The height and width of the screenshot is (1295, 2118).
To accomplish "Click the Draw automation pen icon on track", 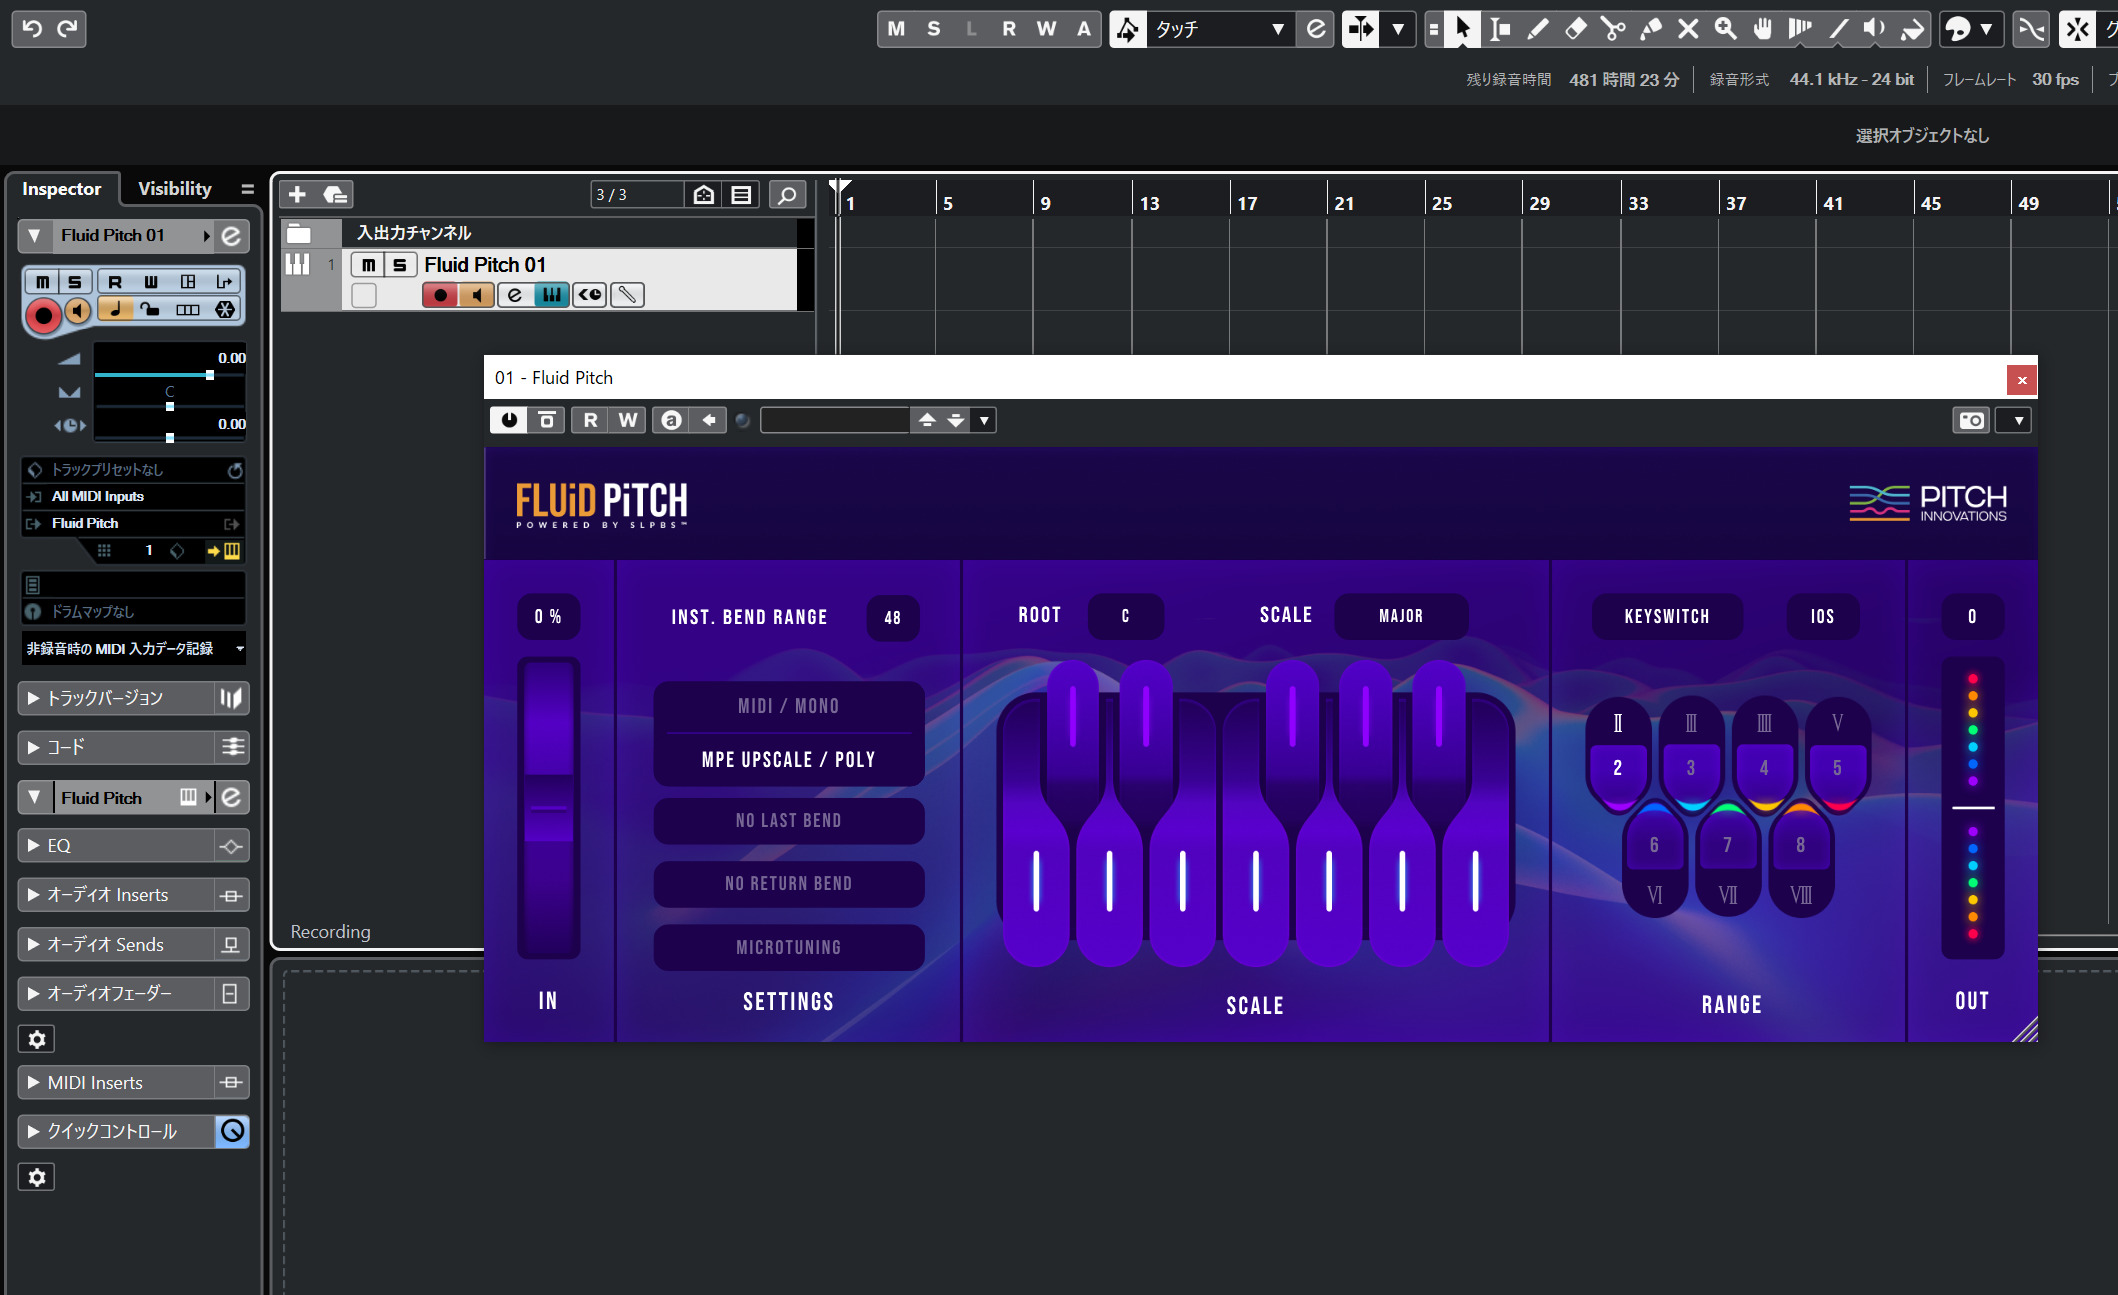I will [x=627, y=295].
